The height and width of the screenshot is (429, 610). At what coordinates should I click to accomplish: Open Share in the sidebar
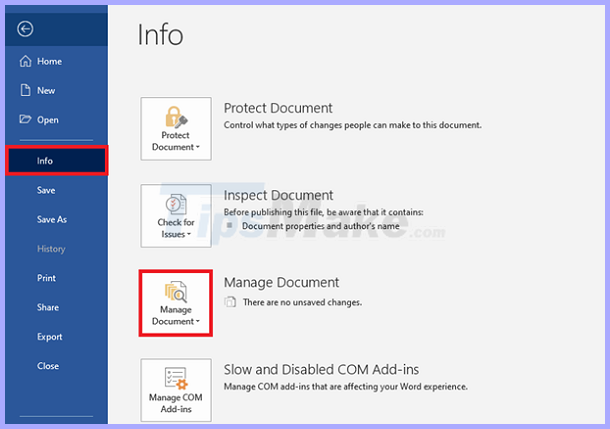tap(56, 307)
